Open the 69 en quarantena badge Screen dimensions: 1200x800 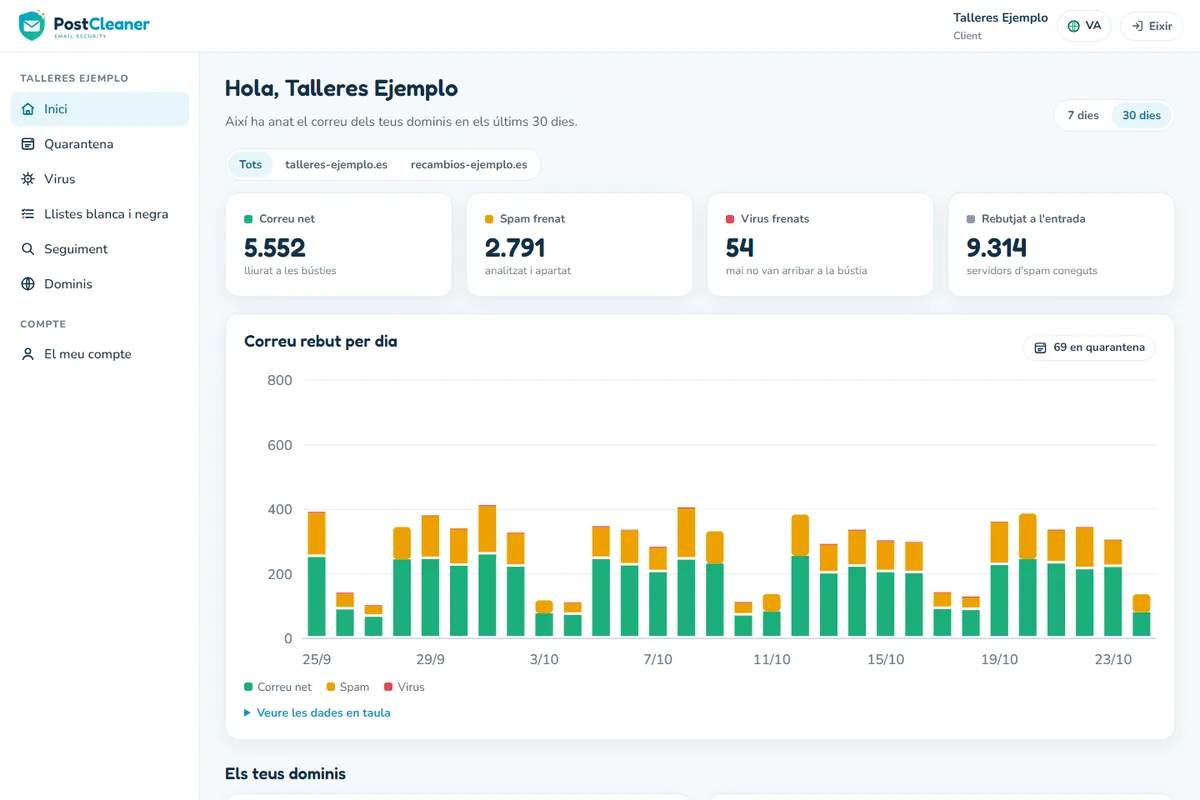point(1089,348)
